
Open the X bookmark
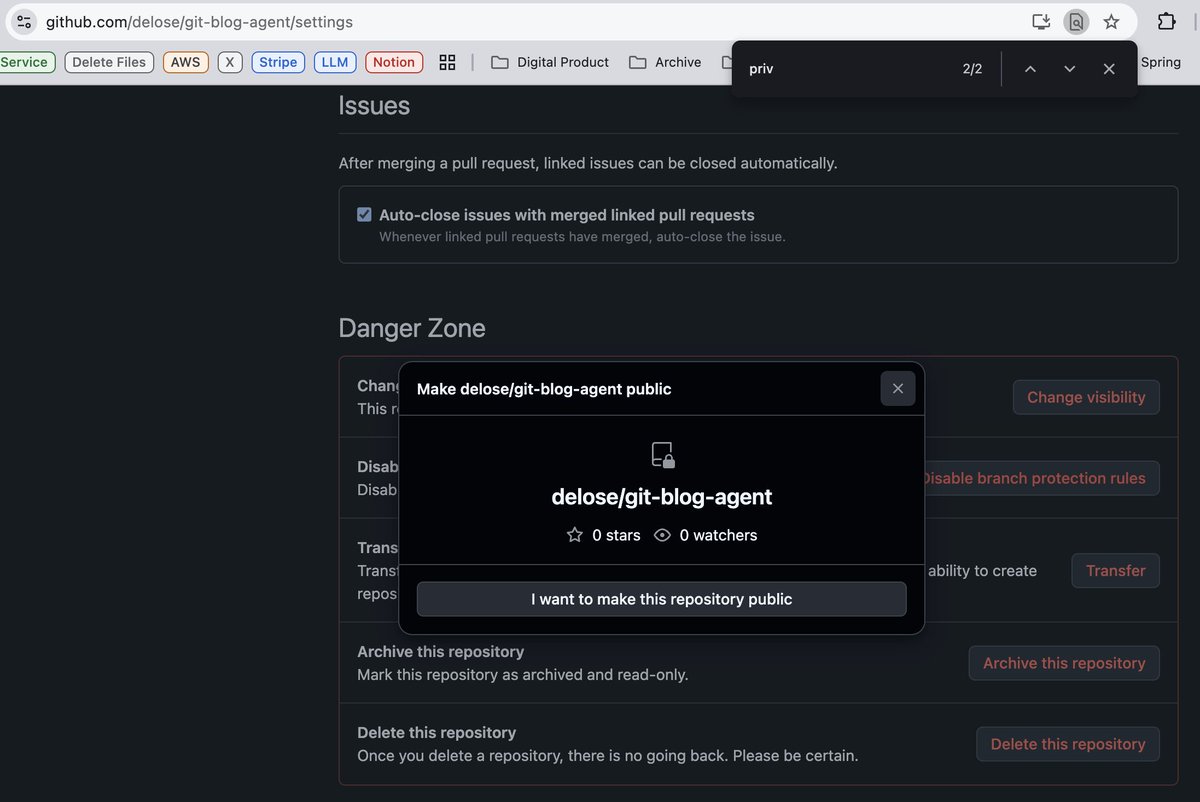[x=230, y=62]
